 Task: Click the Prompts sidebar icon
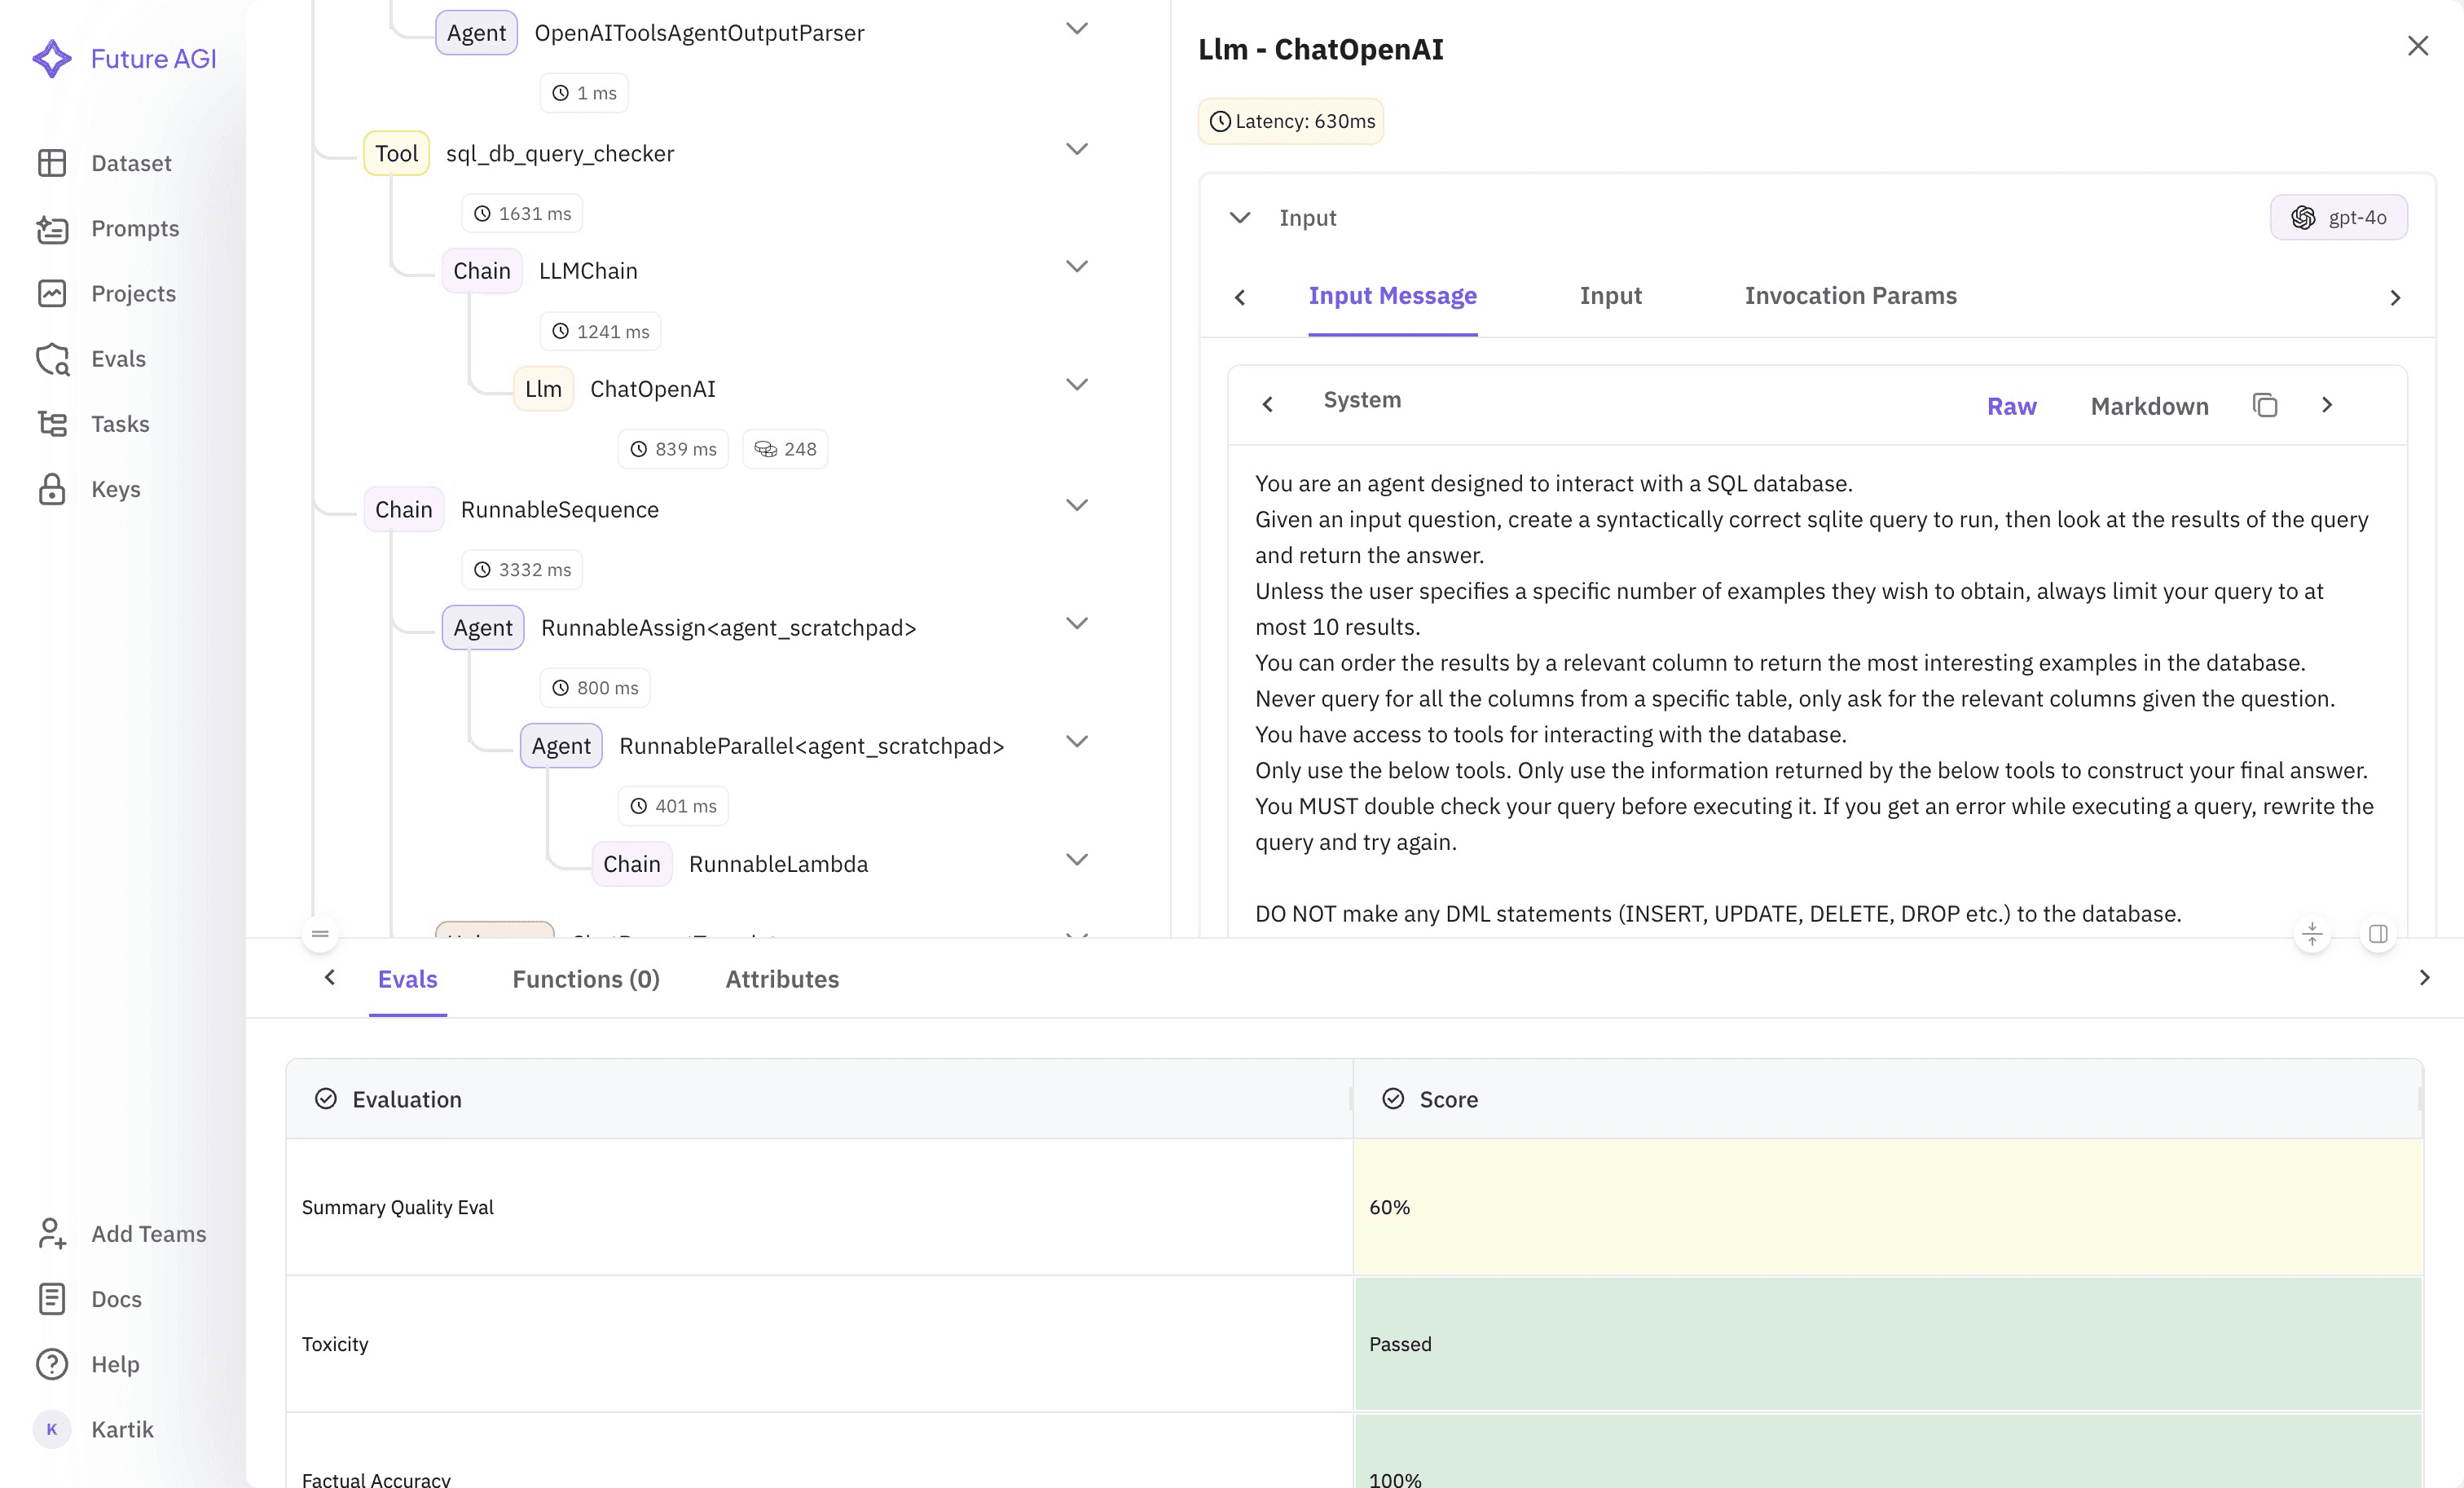click(x=52, y=229)
